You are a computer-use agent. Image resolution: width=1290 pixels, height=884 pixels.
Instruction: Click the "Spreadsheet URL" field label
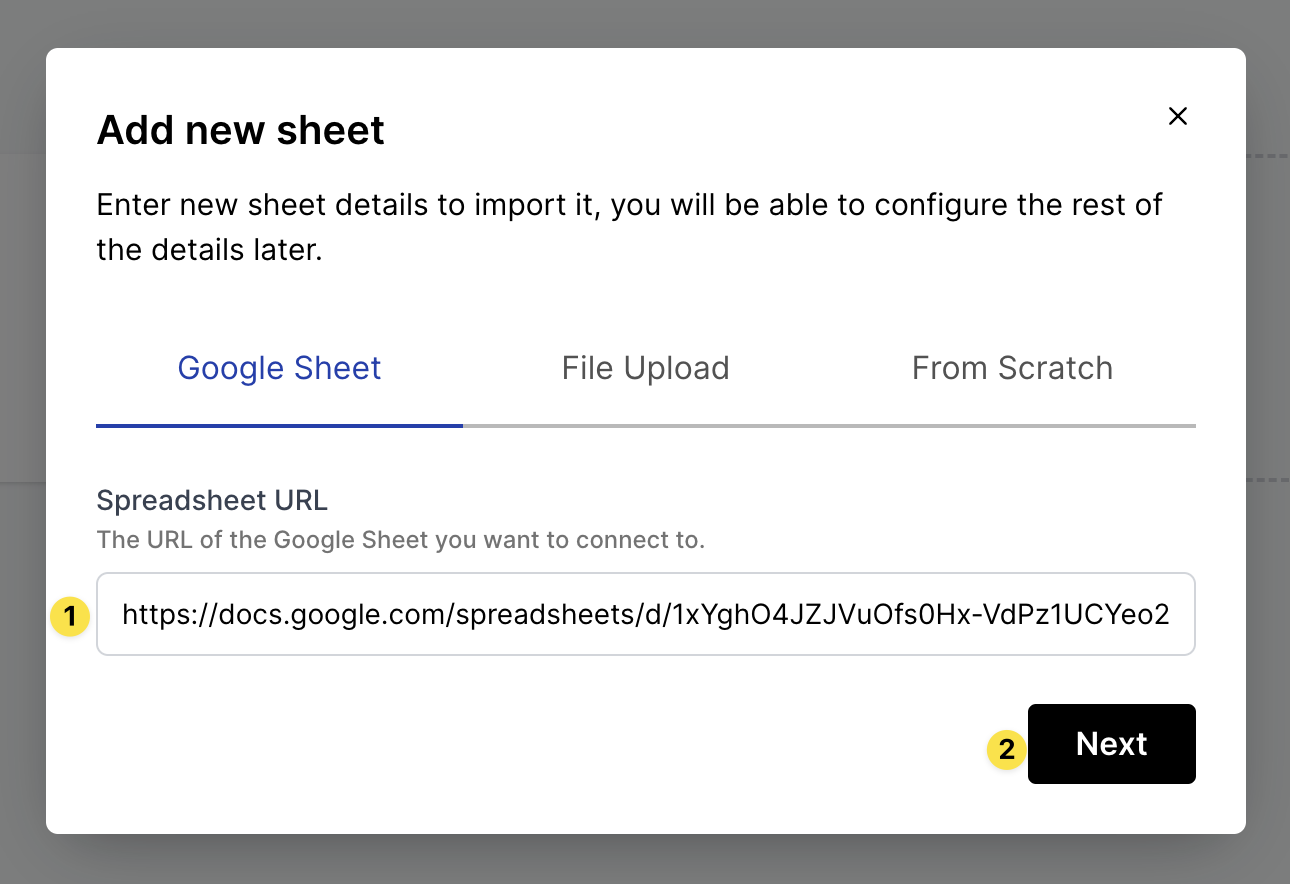coord(212,499)
